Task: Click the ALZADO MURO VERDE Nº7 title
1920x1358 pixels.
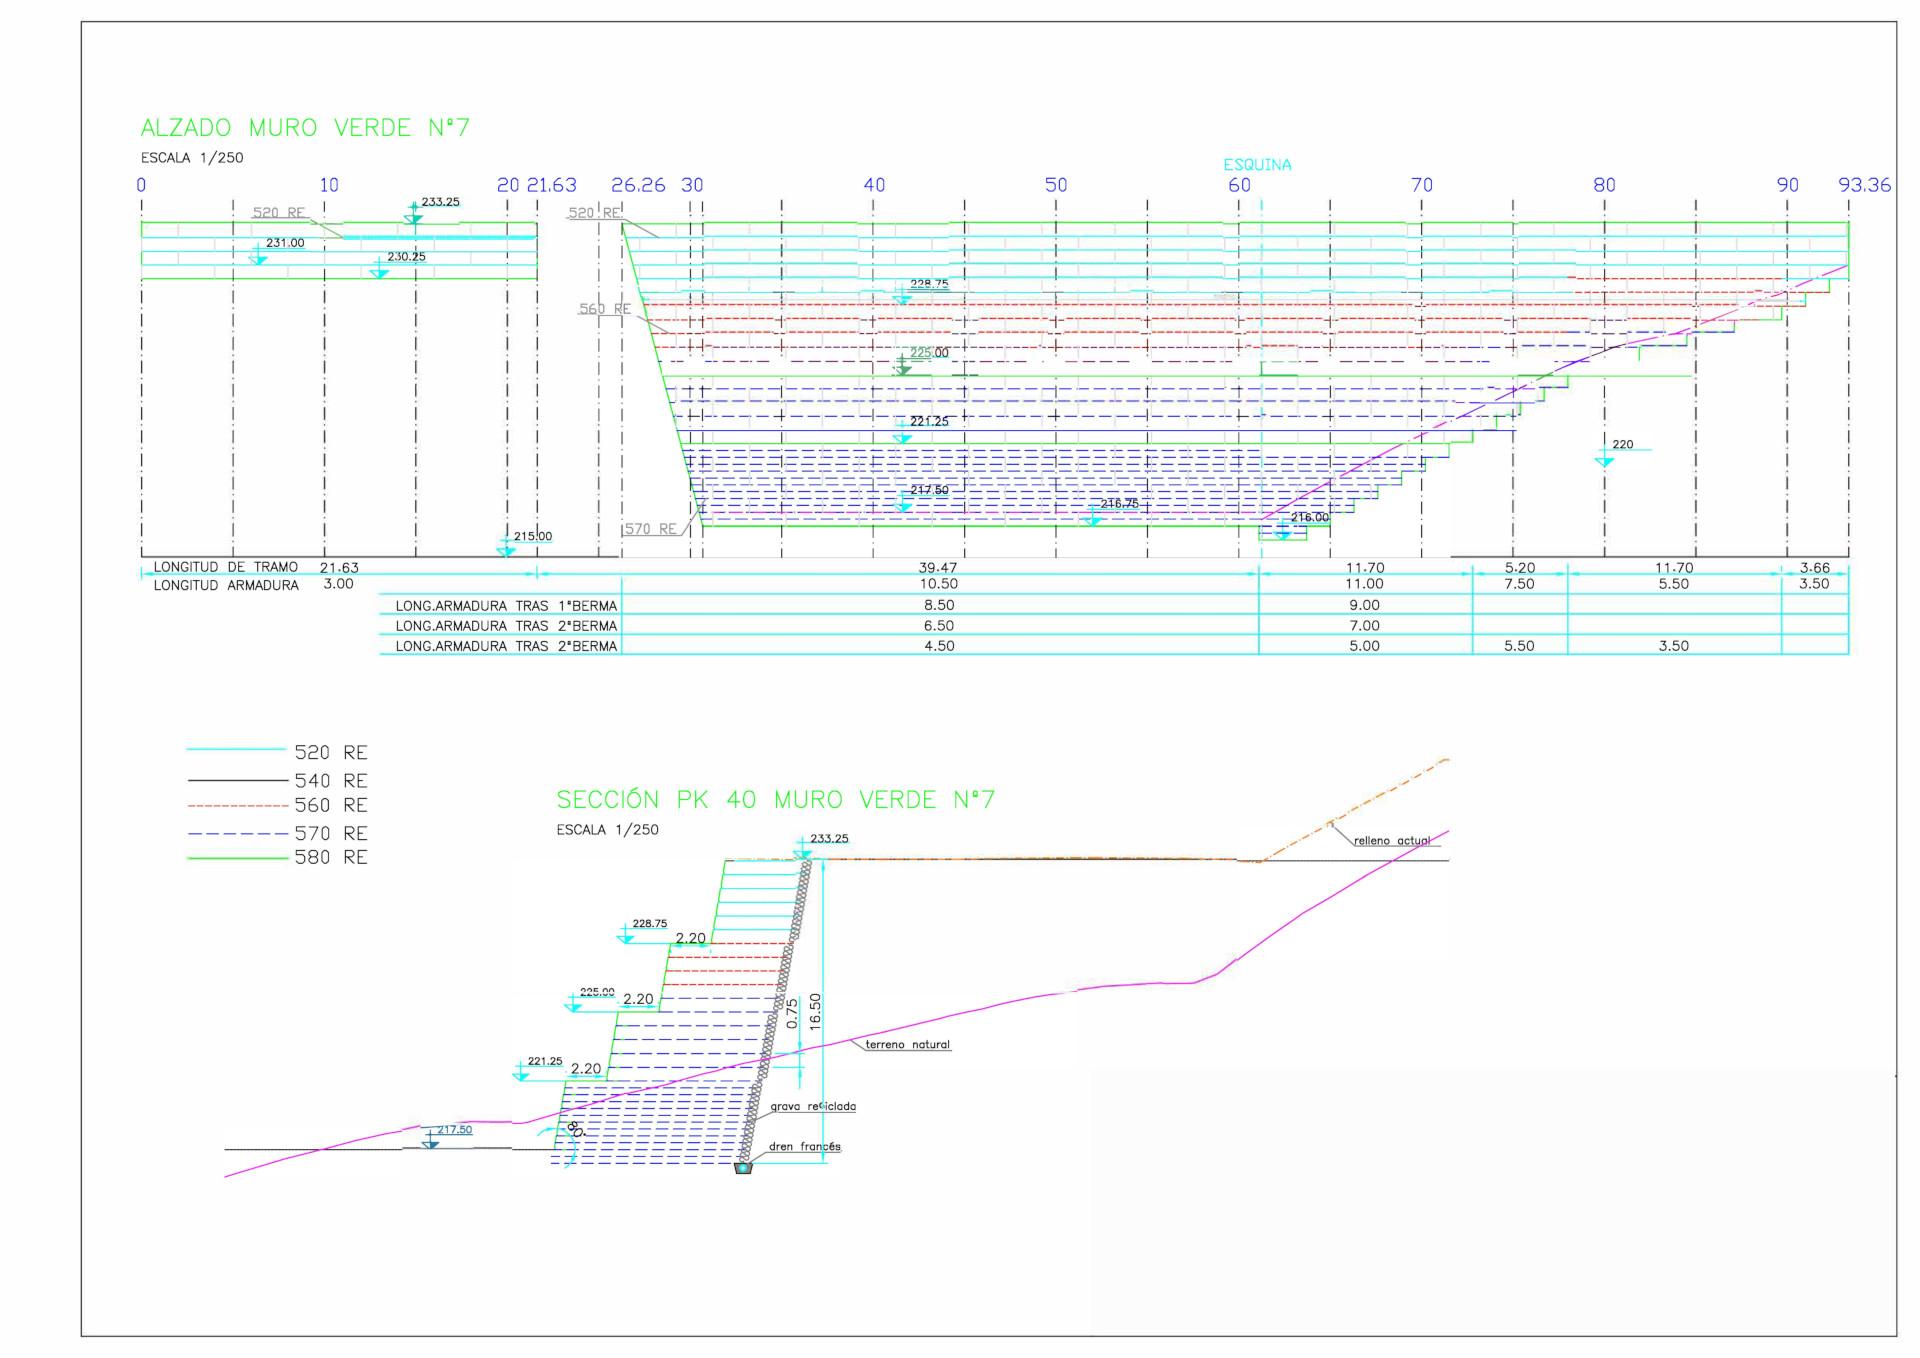Action: 305,128
